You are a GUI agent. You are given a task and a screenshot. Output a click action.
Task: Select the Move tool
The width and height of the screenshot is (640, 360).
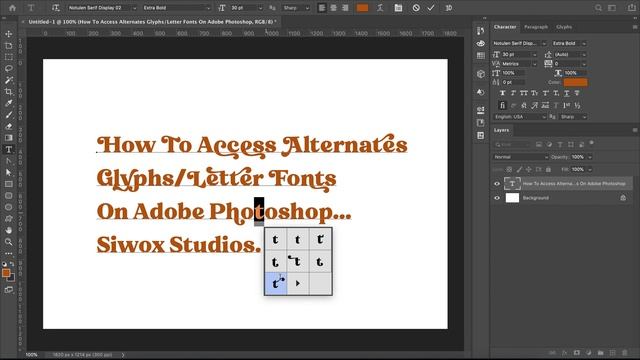point(9,34)
